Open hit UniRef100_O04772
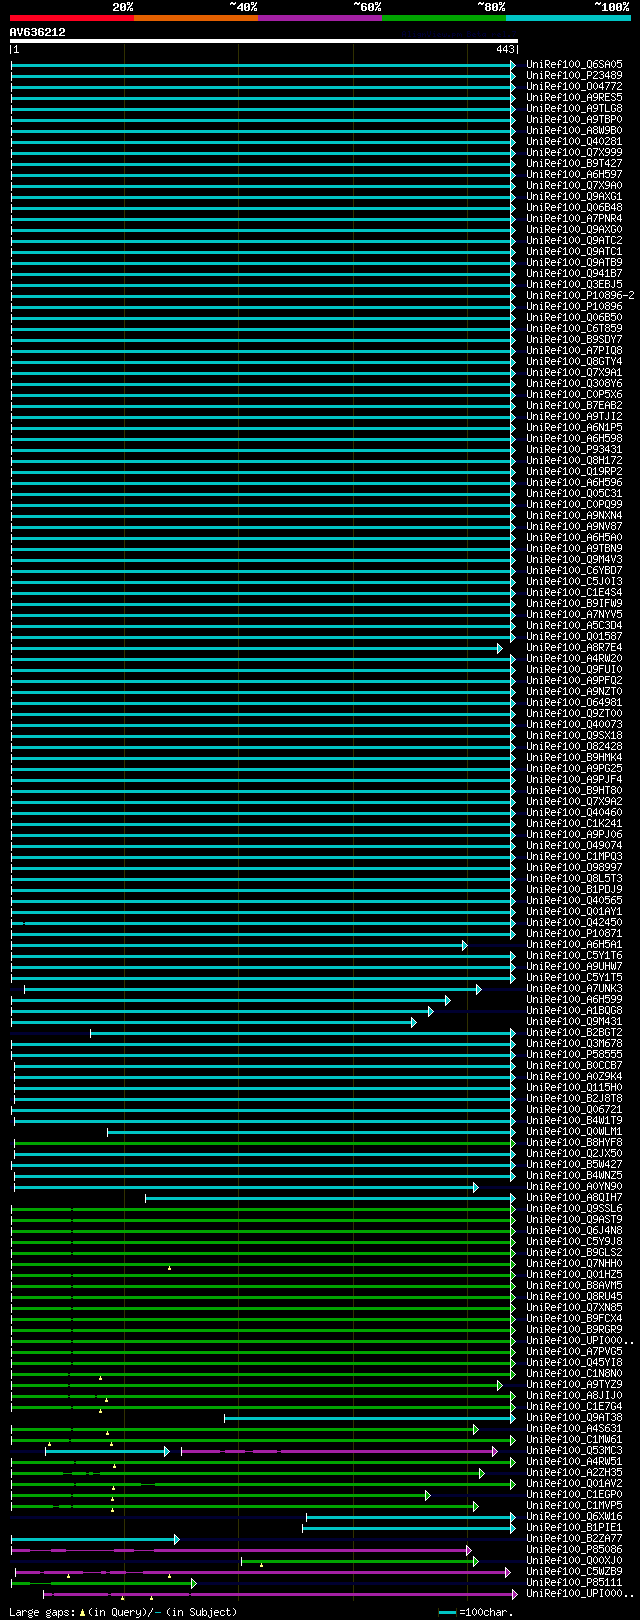Image resolution: width=640 pixels, height=1620 pixels. [x=574, y=87]
